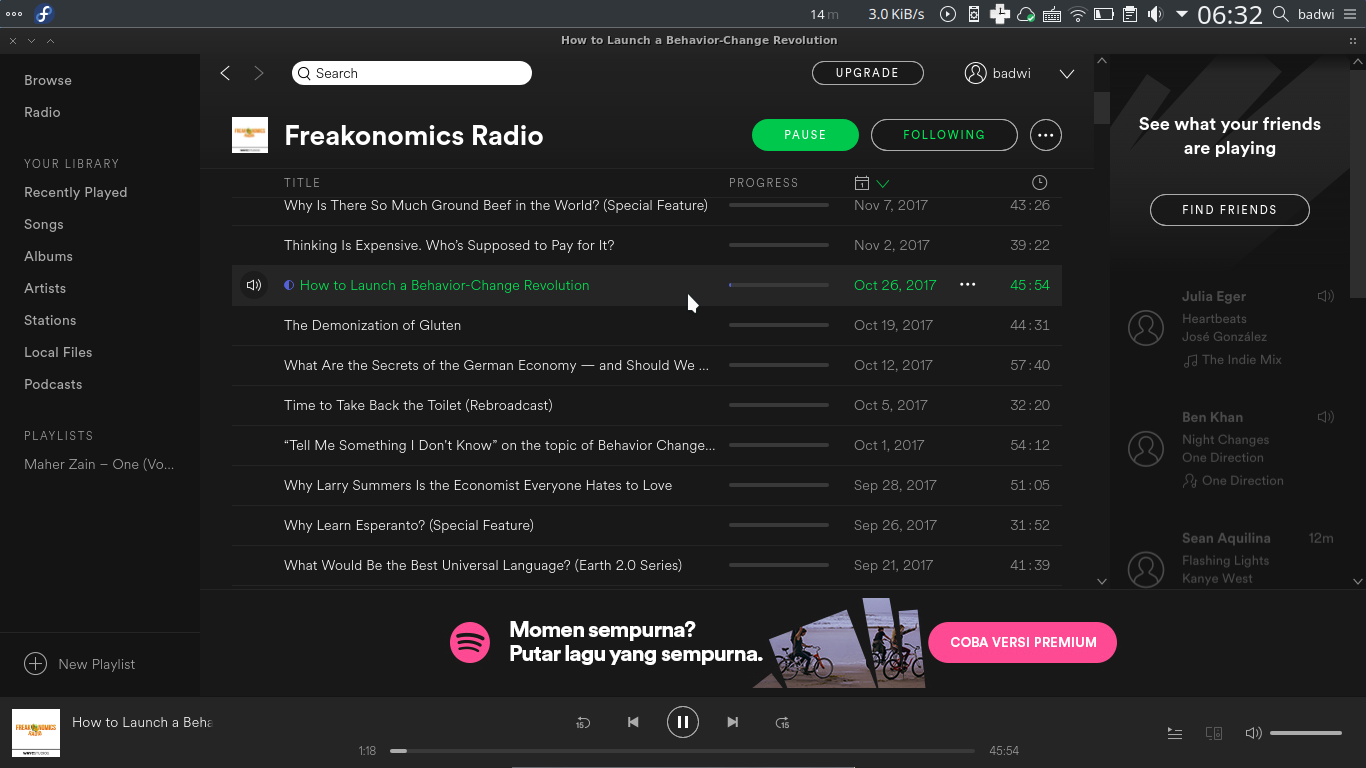Click the episode list scrollbar down arrow

tap(1102, 581)
